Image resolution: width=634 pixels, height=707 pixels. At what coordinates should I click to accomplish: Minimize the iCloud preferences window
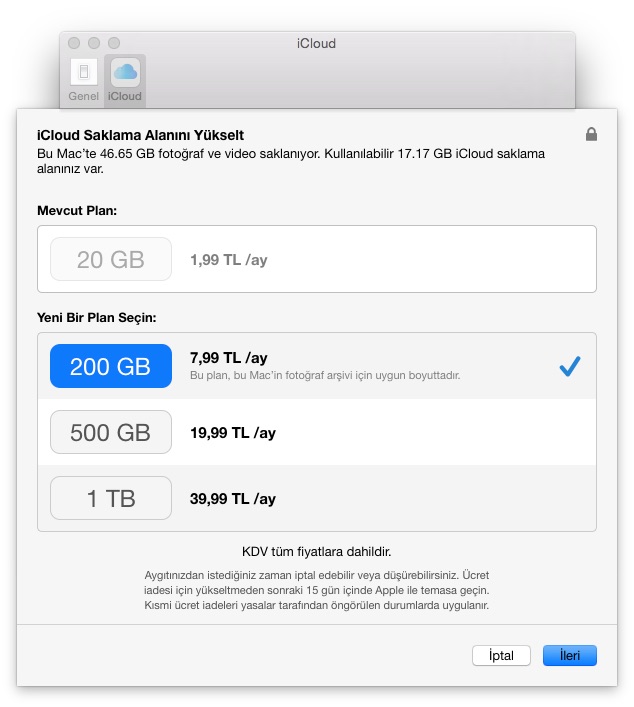(x=94, y=43)
